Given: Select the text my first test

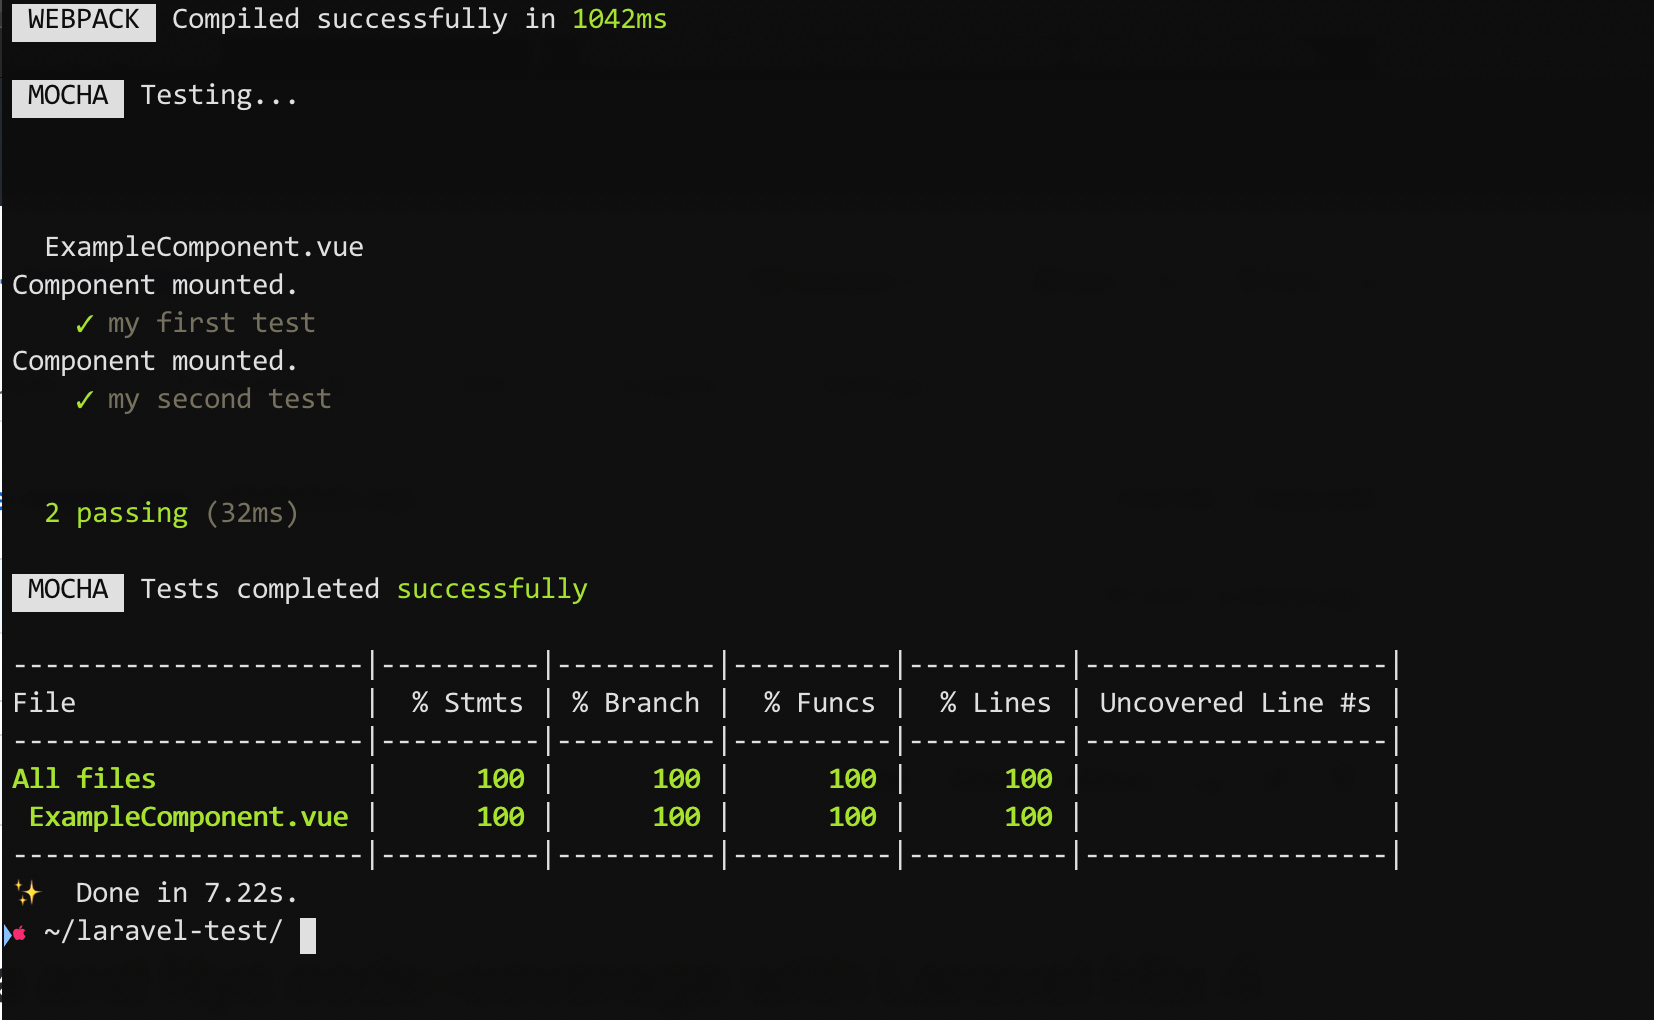Looking at the screenshot, I should (211, 322).
